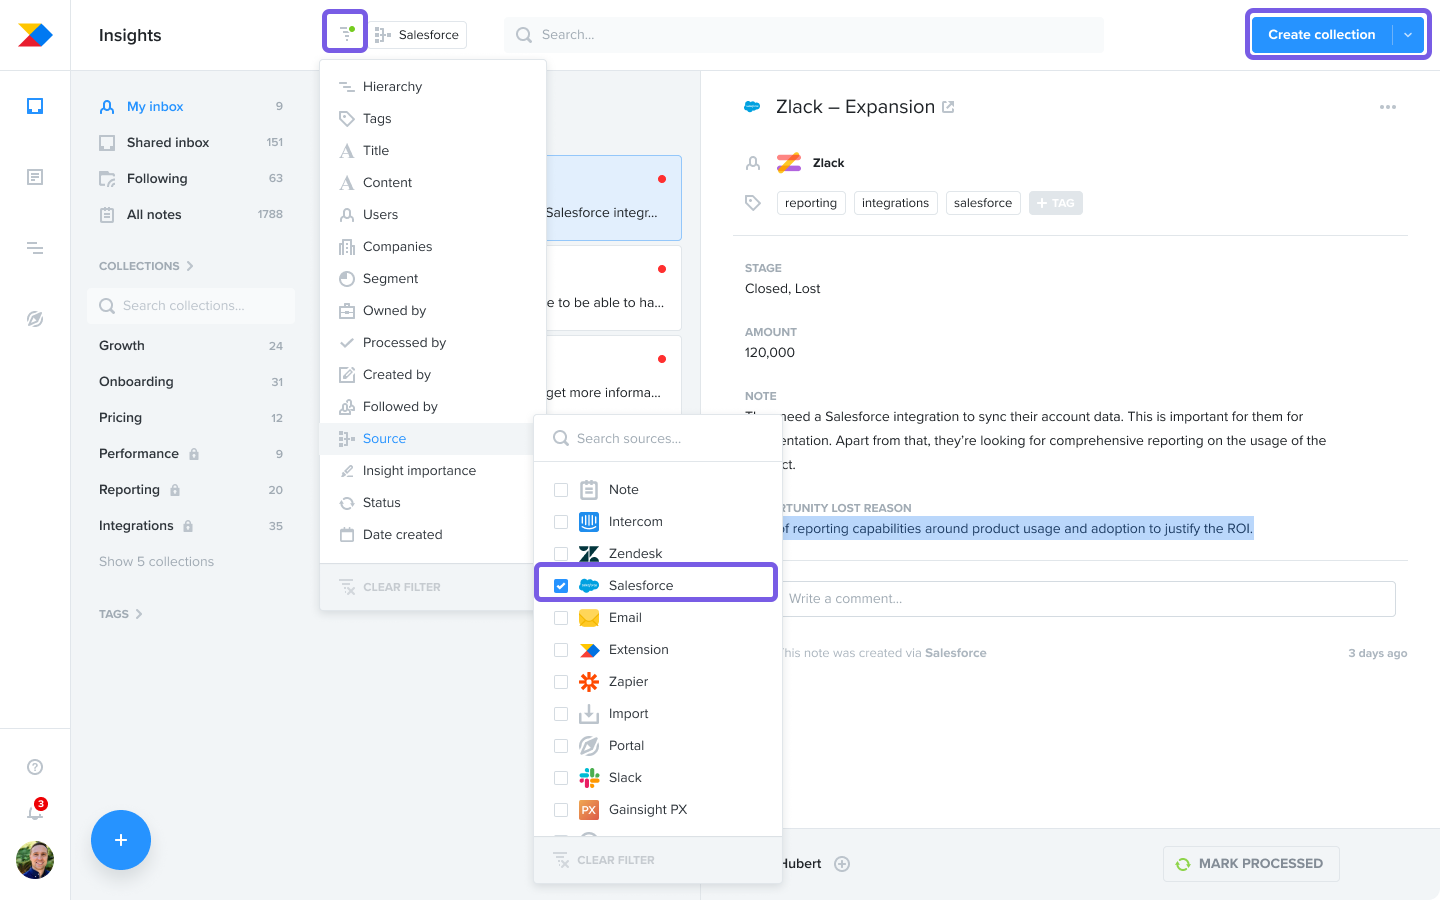The image size is (1440, 900).
Task: Click the Create collection button
Action: point(1321,35)
